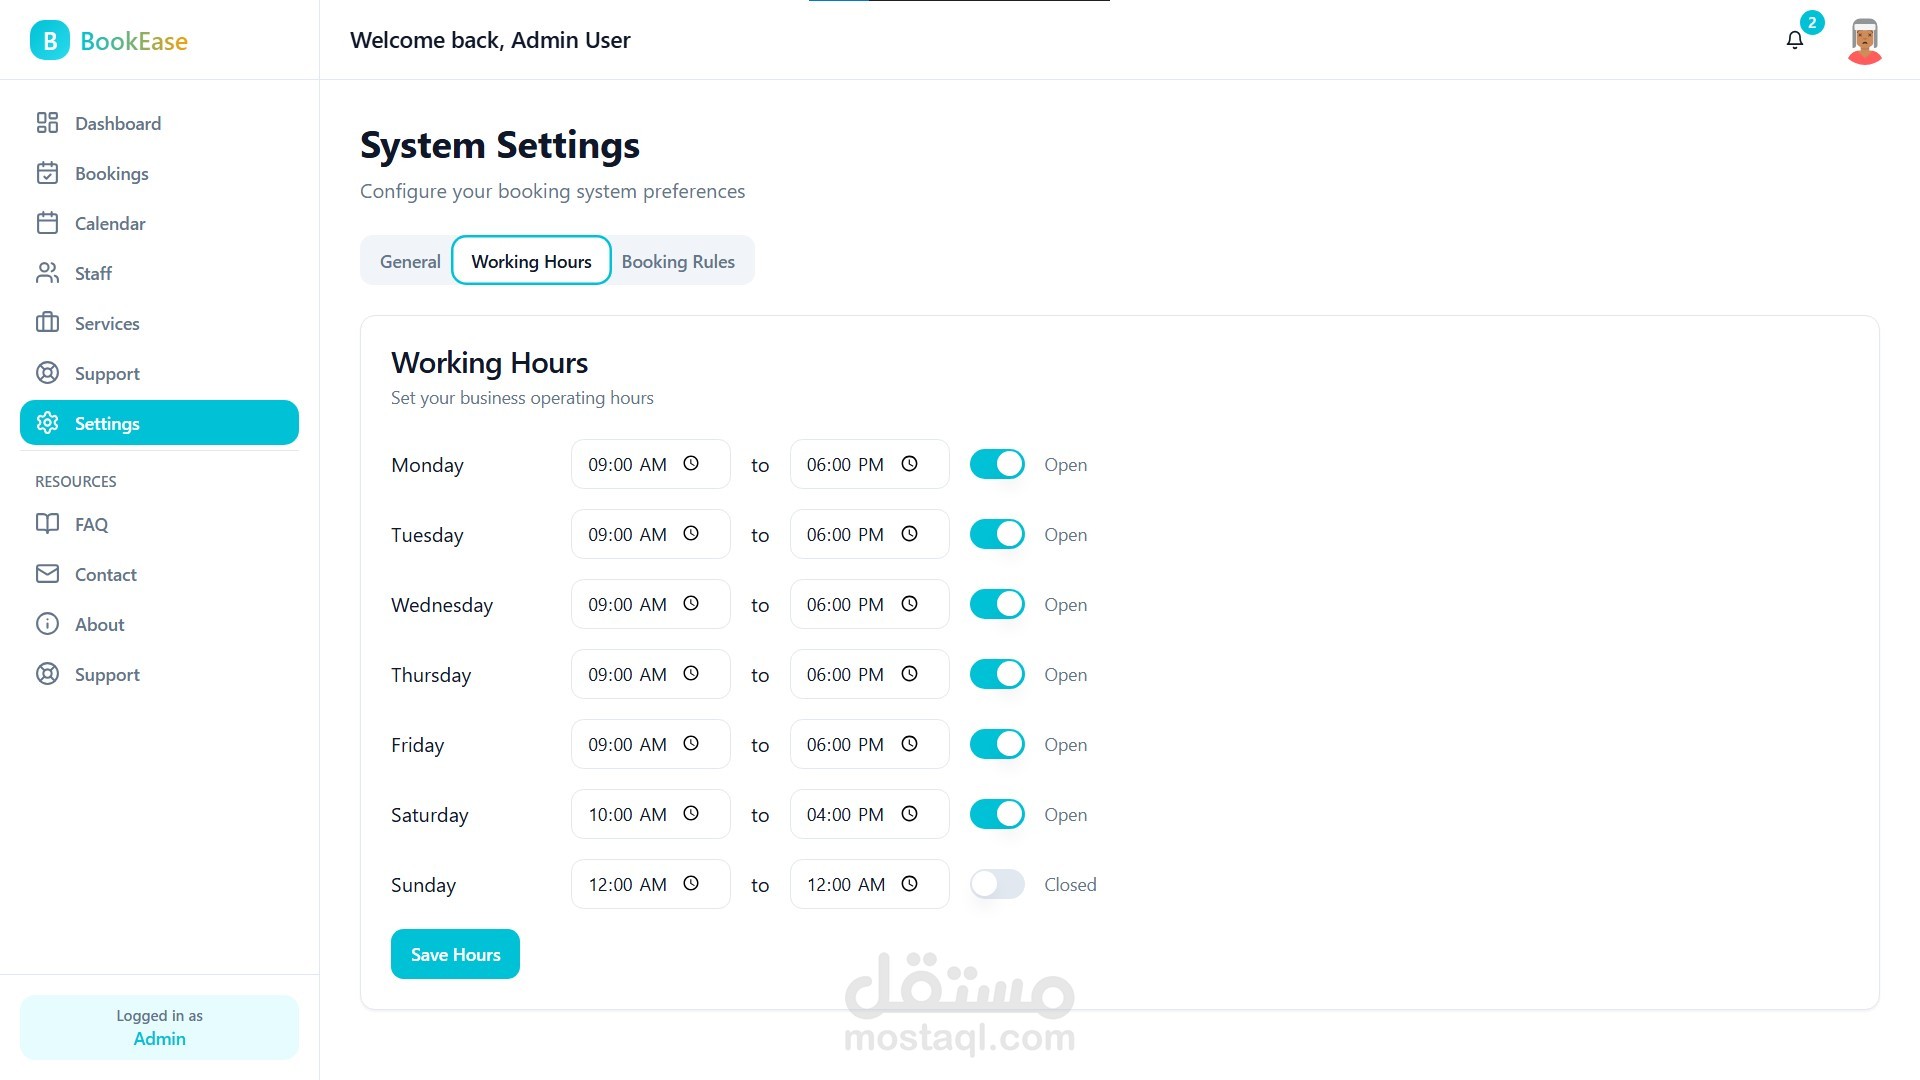1920x1080 pixels.
Task: Open time picker for Monday start time
Action: pos(691,464)
